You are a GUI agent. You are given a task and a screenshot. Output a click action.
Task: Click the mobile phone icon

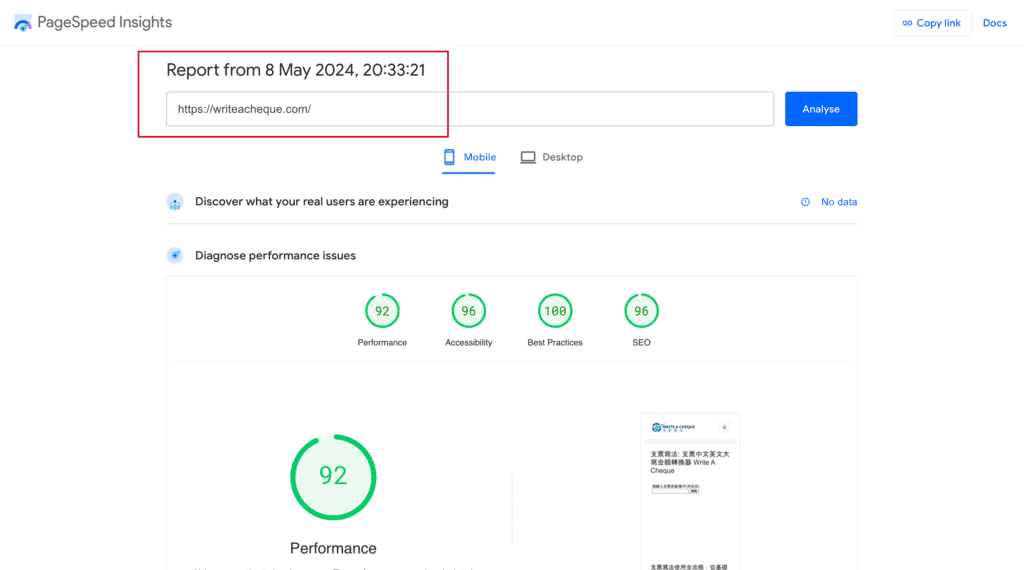[x=449, y=157]
